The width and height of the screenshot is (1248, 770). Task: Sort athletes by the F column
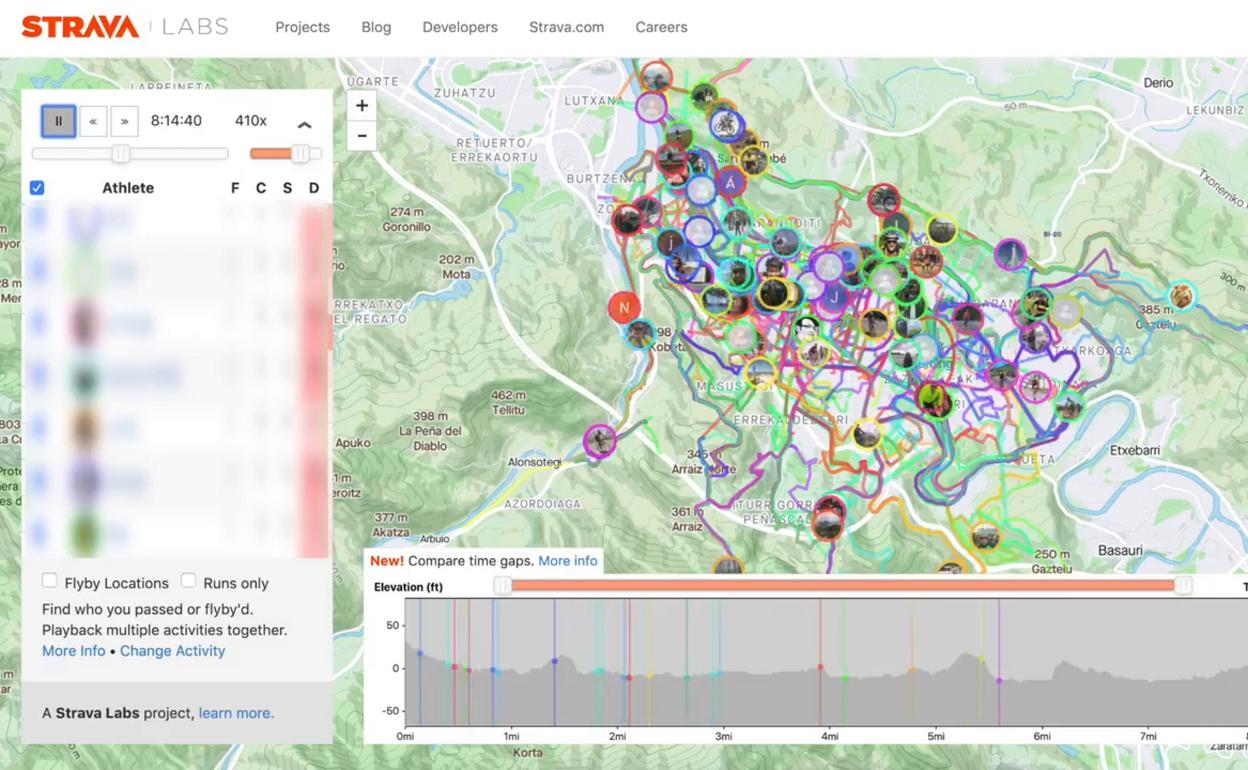coord(235,188)
